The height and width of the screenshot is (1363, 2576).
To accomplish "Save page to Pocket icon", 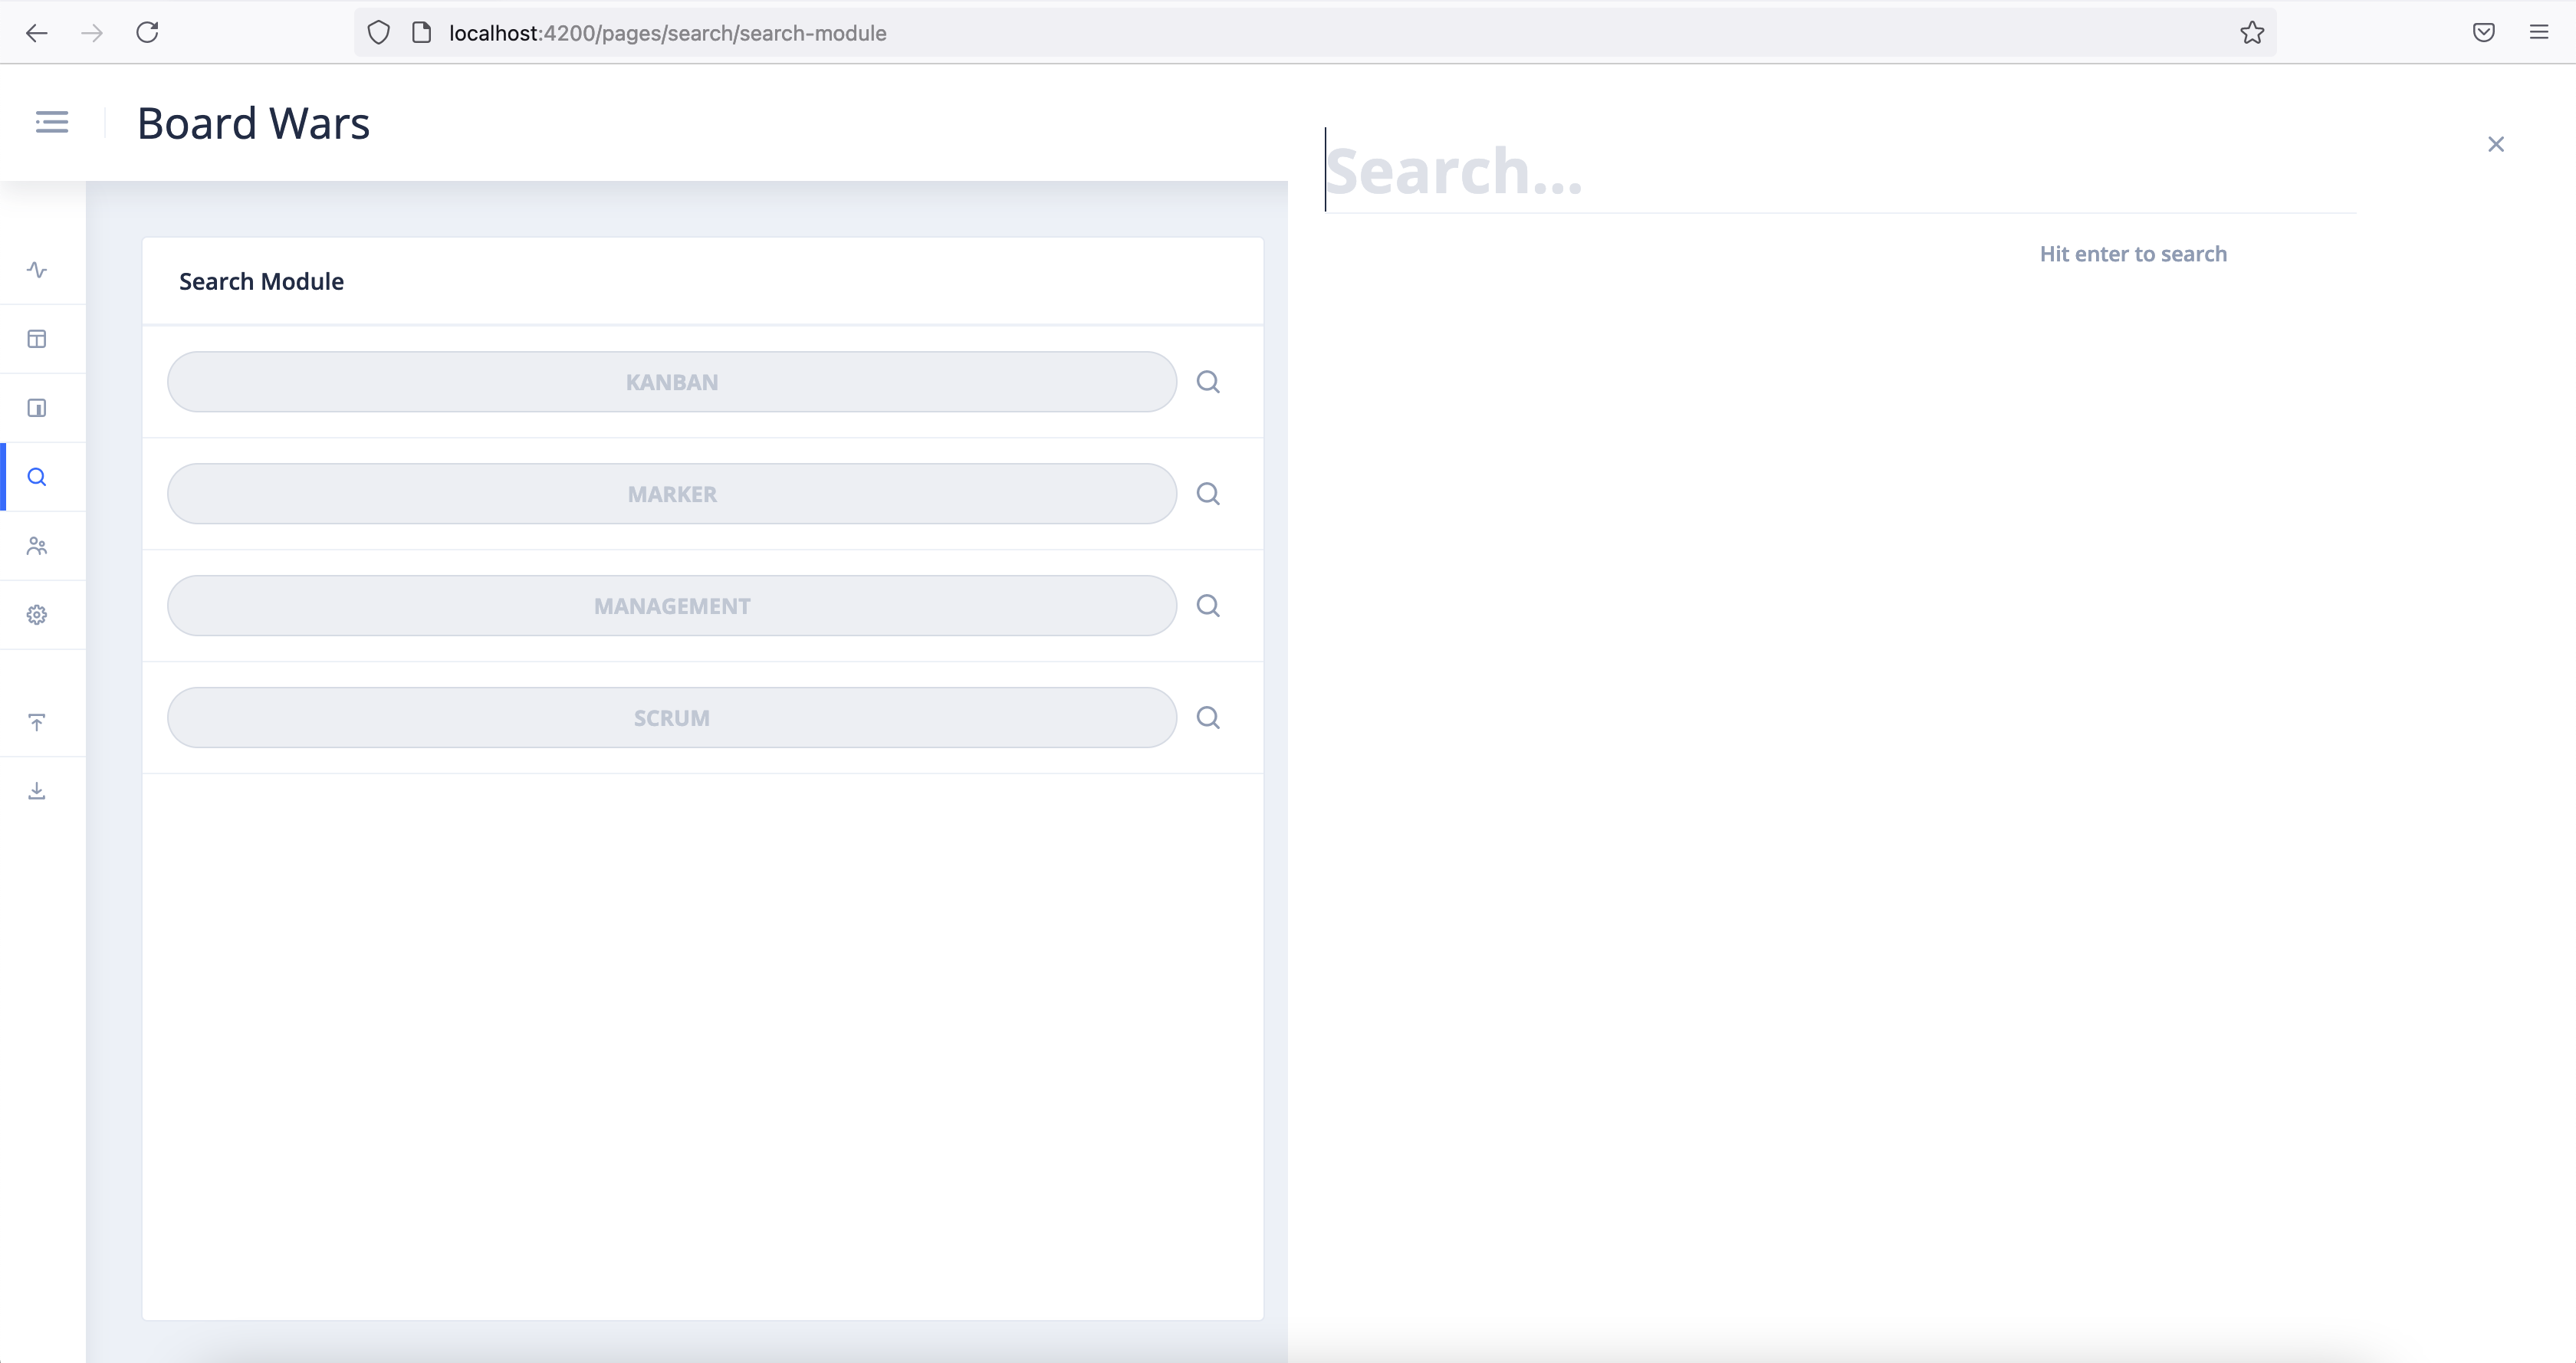I will pos(2484,33).
